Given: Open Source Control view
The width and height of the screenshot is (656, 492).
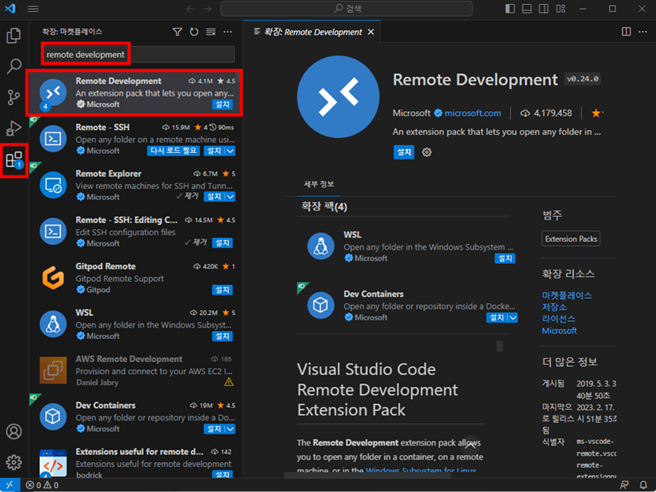Looking at the screenshot, I should pos(14,97).
